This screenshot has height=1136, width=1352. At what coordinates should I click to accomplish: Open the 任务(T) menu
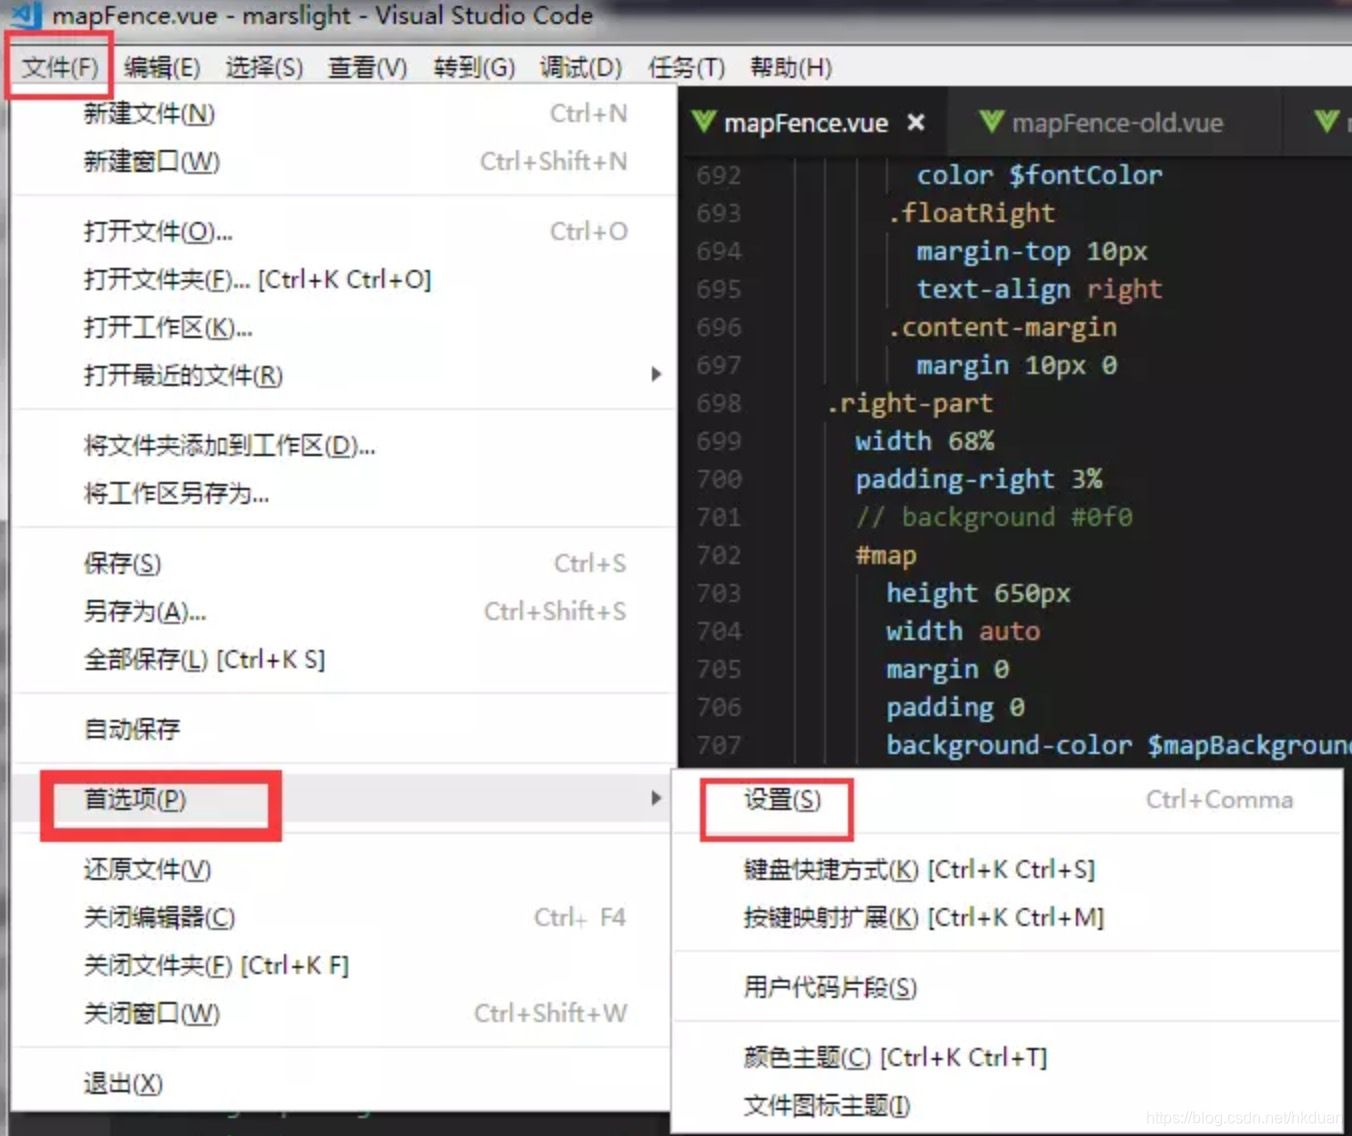[x=686, y=67]
